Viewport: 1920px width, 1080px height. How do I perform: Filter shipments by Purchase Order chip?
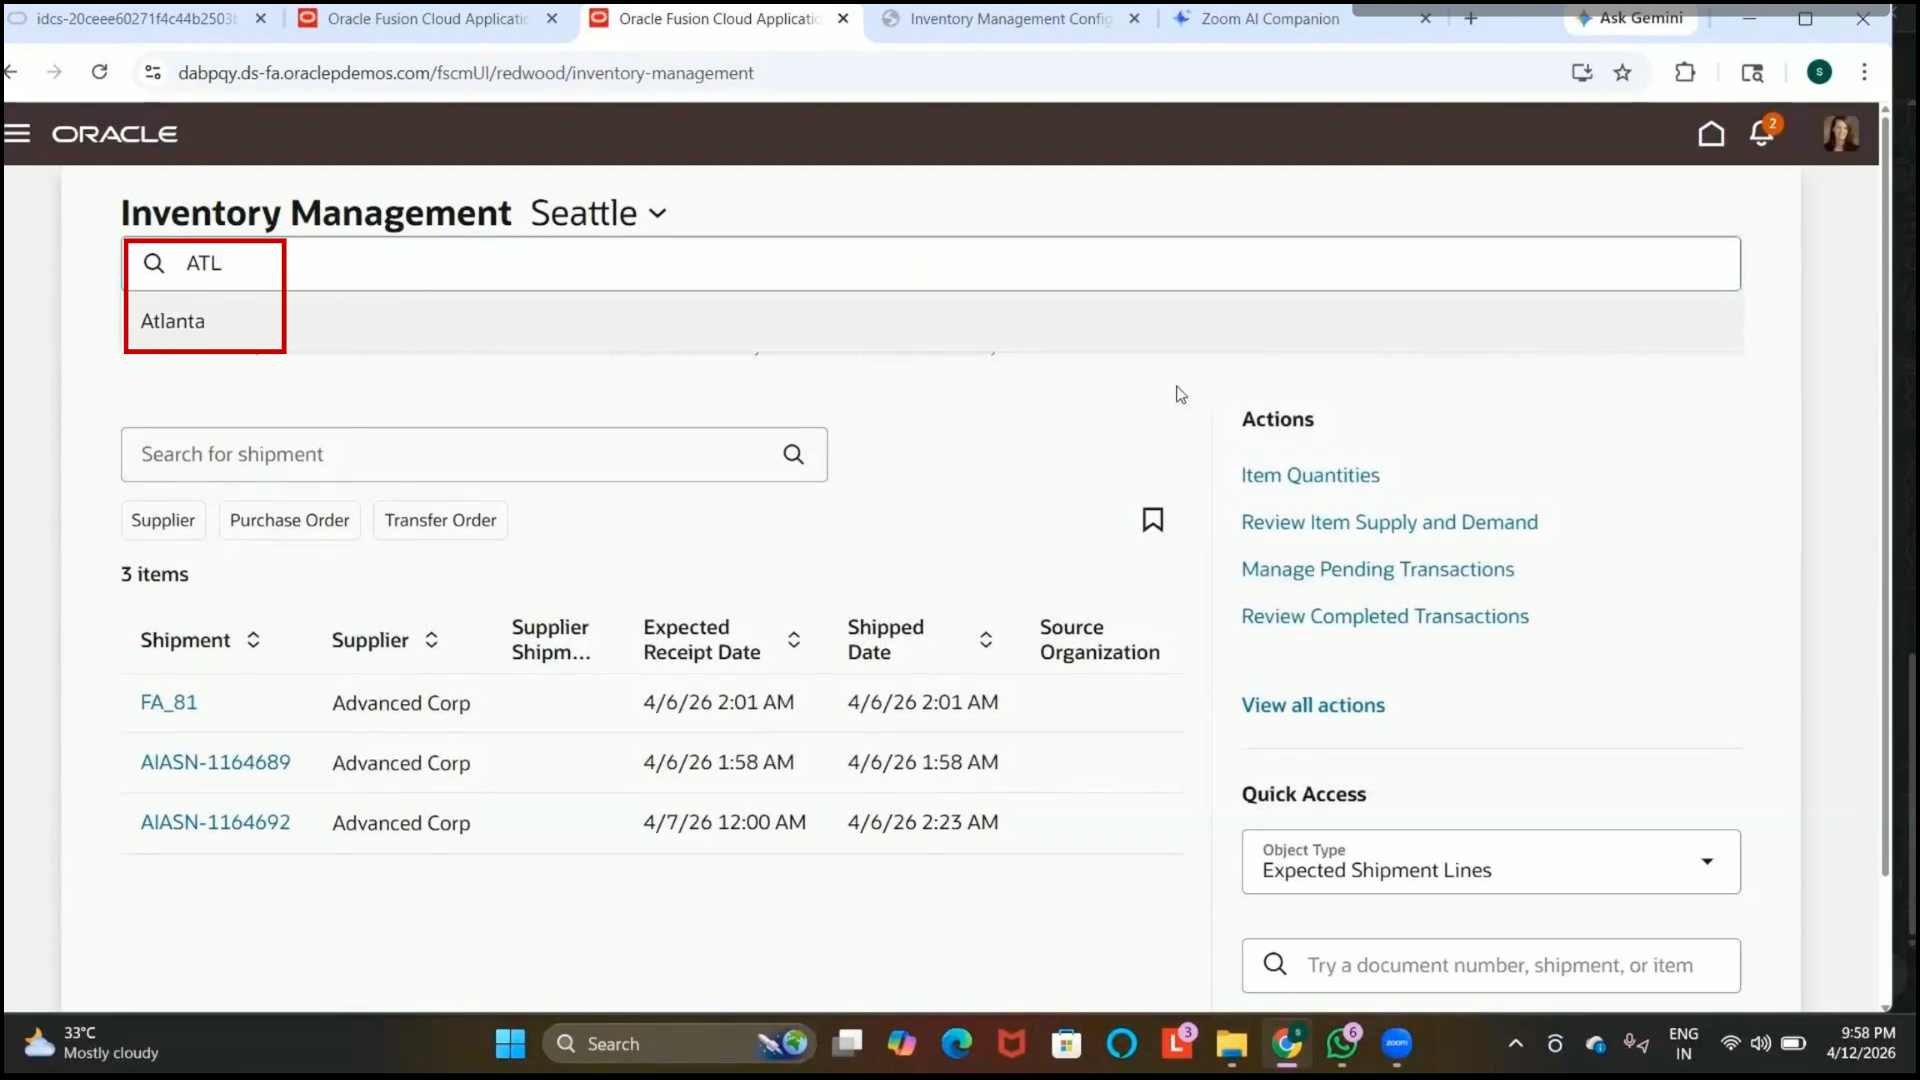[289, 520]
